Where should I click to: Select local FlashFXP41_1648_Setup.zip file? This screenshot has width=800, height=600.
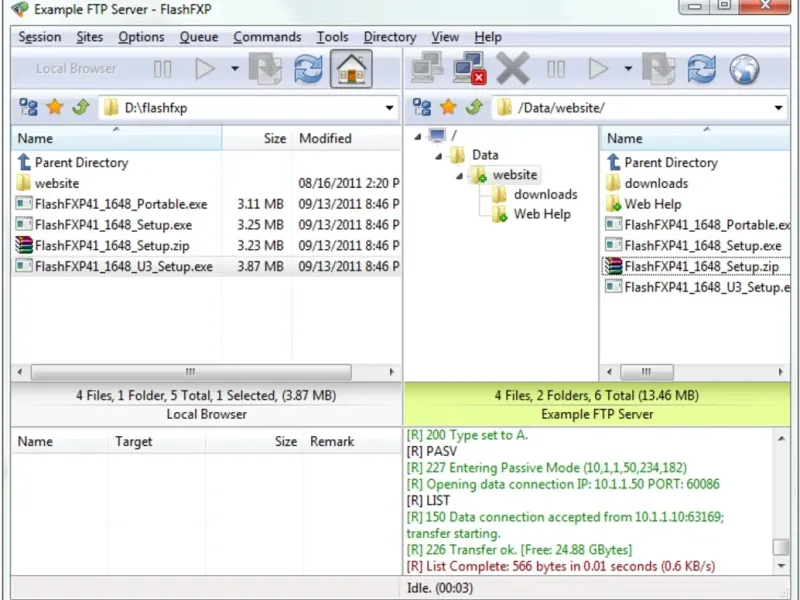pos(112,246)
